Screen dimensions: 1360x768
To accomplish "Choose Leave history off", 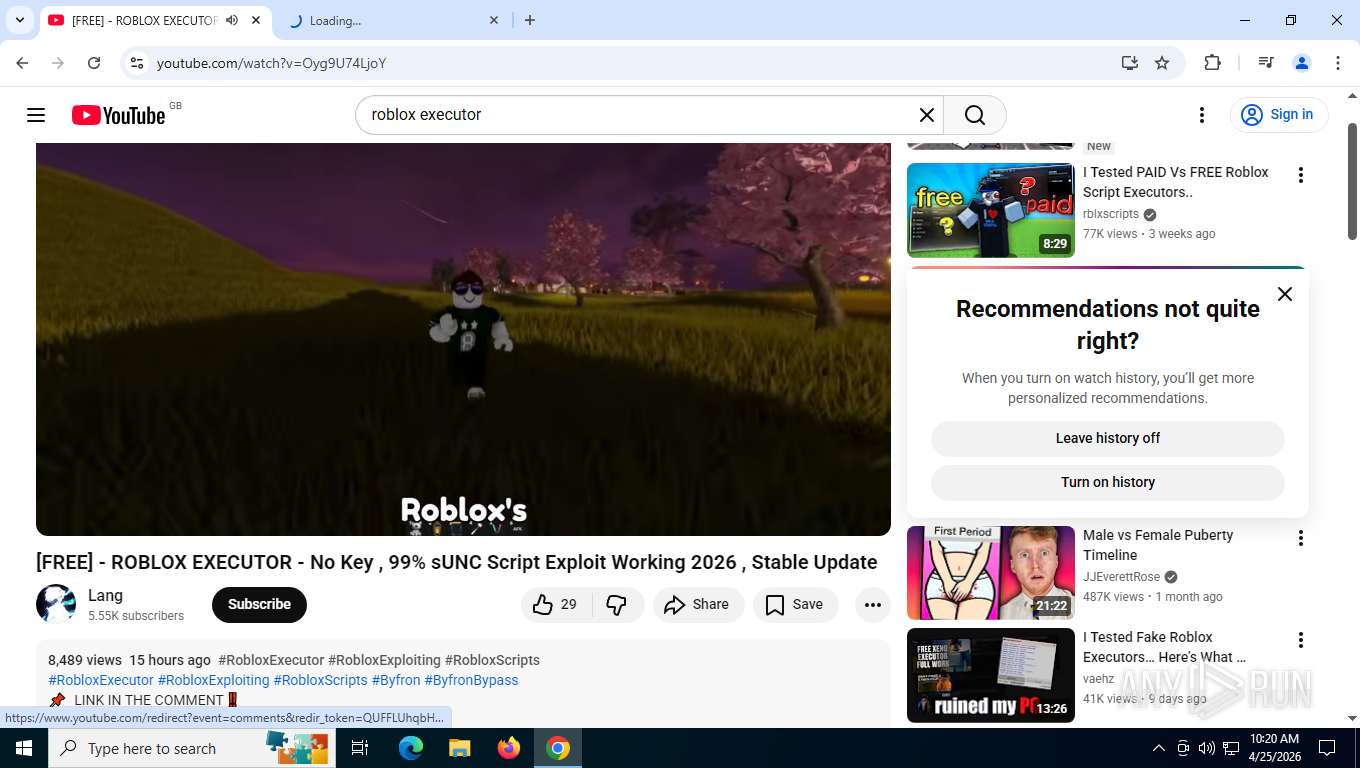I will point(1108,438).
